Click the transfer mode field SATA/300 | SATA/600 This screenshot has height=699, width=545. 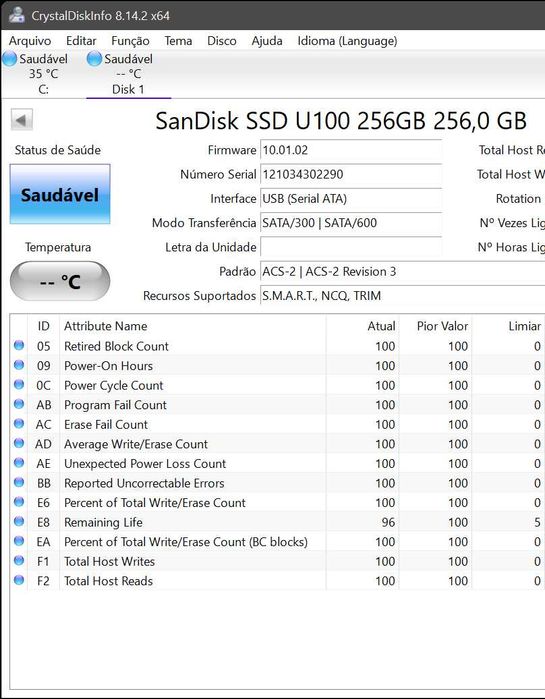351,223
